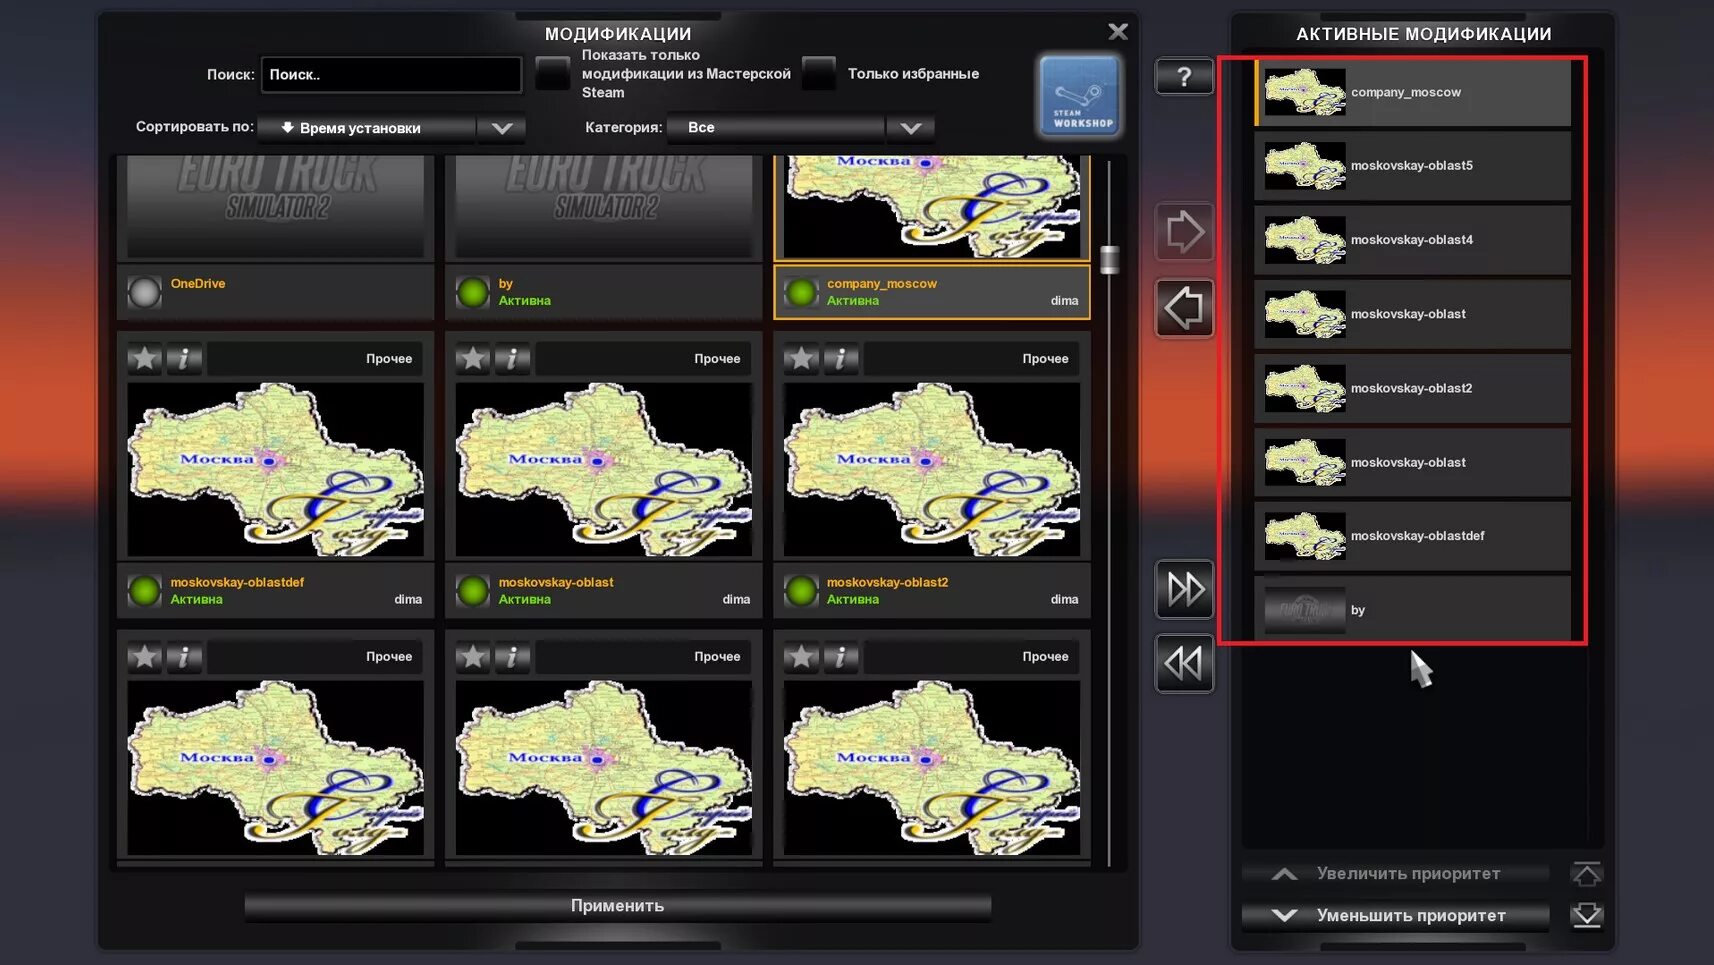Show info for moskovskay-oblast2 mod card

(840, 358)
